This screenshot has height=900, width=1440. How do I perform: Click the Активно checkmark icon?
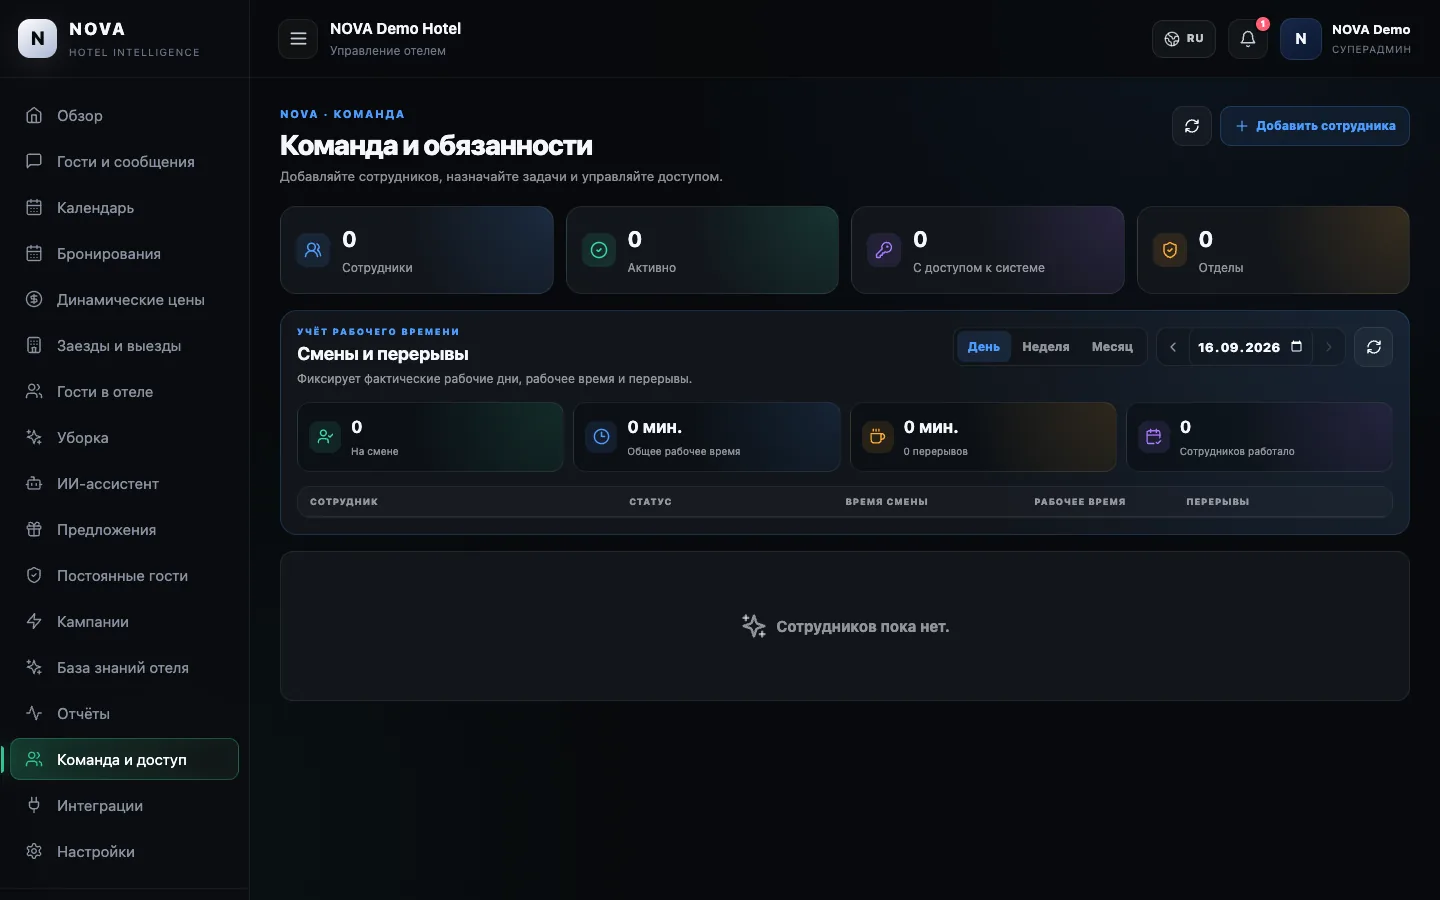[x=599, y=250]
